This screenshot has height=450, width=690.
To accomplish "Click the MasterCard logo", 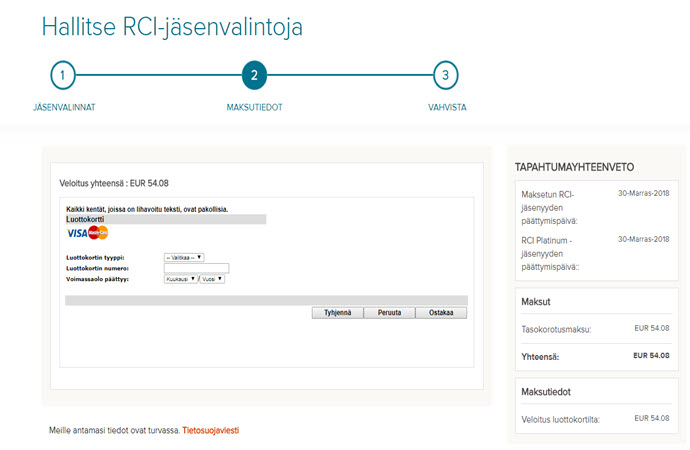I will coord(98,232).
